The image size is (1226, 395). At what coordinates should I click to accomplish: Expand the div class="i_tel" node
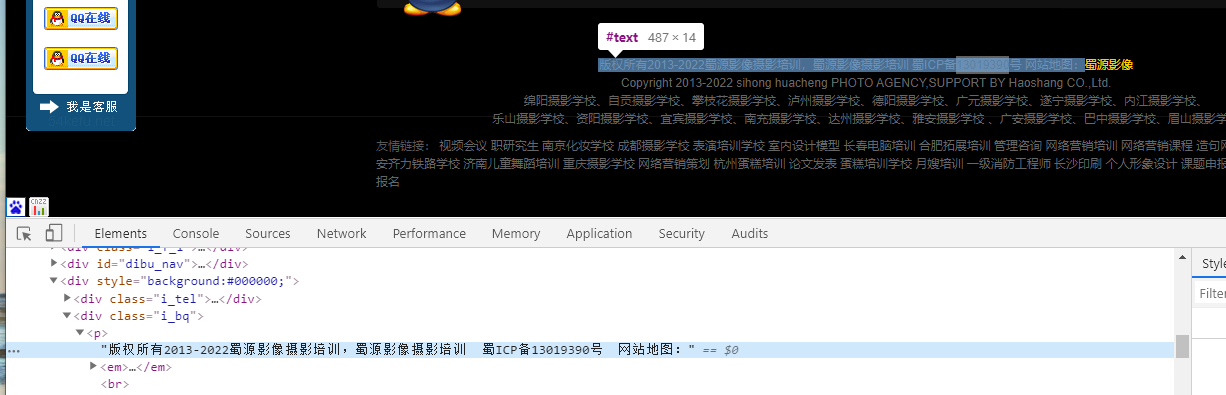(67, 298)
